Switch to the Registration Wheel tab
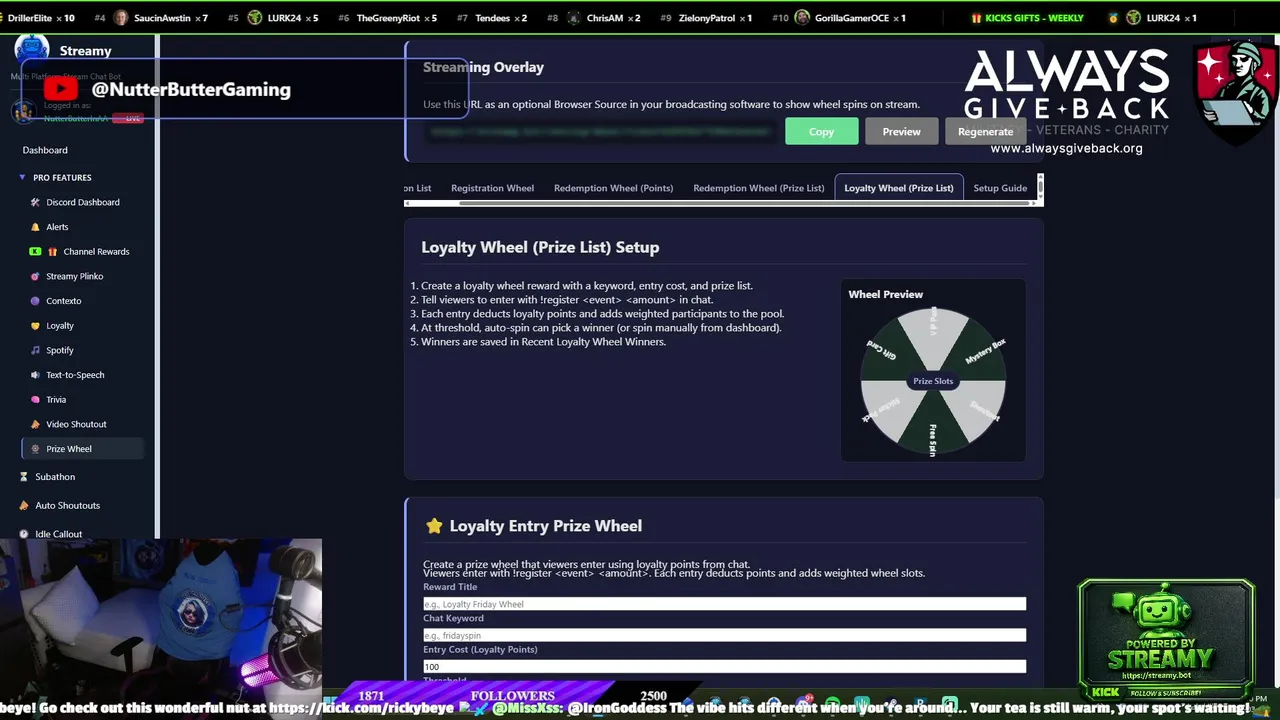Viewport: 1280px width, 720px height. pos(492,188)
